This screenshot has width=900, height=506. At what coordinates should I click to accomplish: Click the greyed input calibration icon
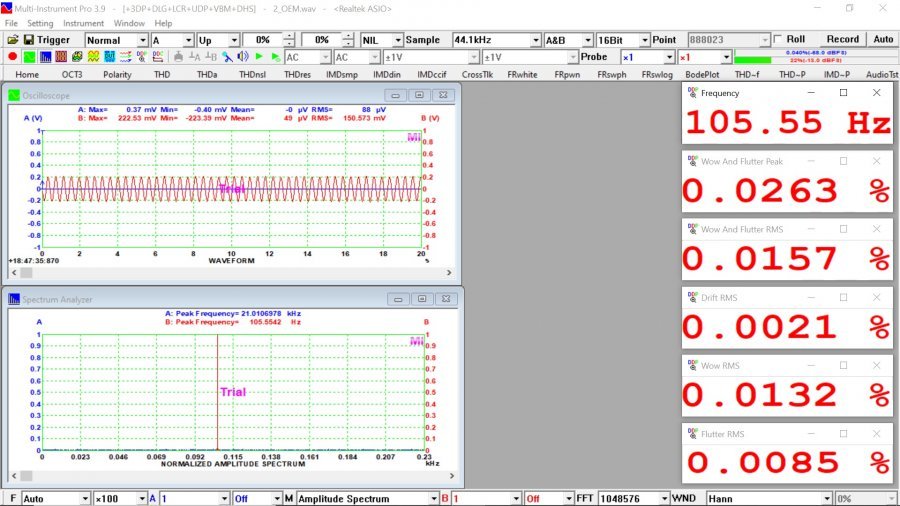click(x=179, y=57)
